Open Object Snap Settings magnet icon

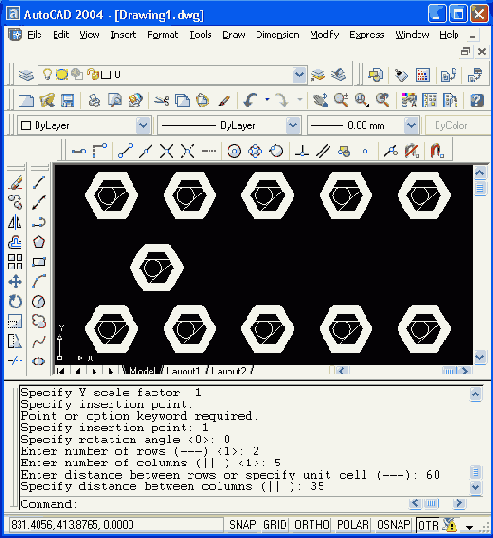(x=437, y=151)
